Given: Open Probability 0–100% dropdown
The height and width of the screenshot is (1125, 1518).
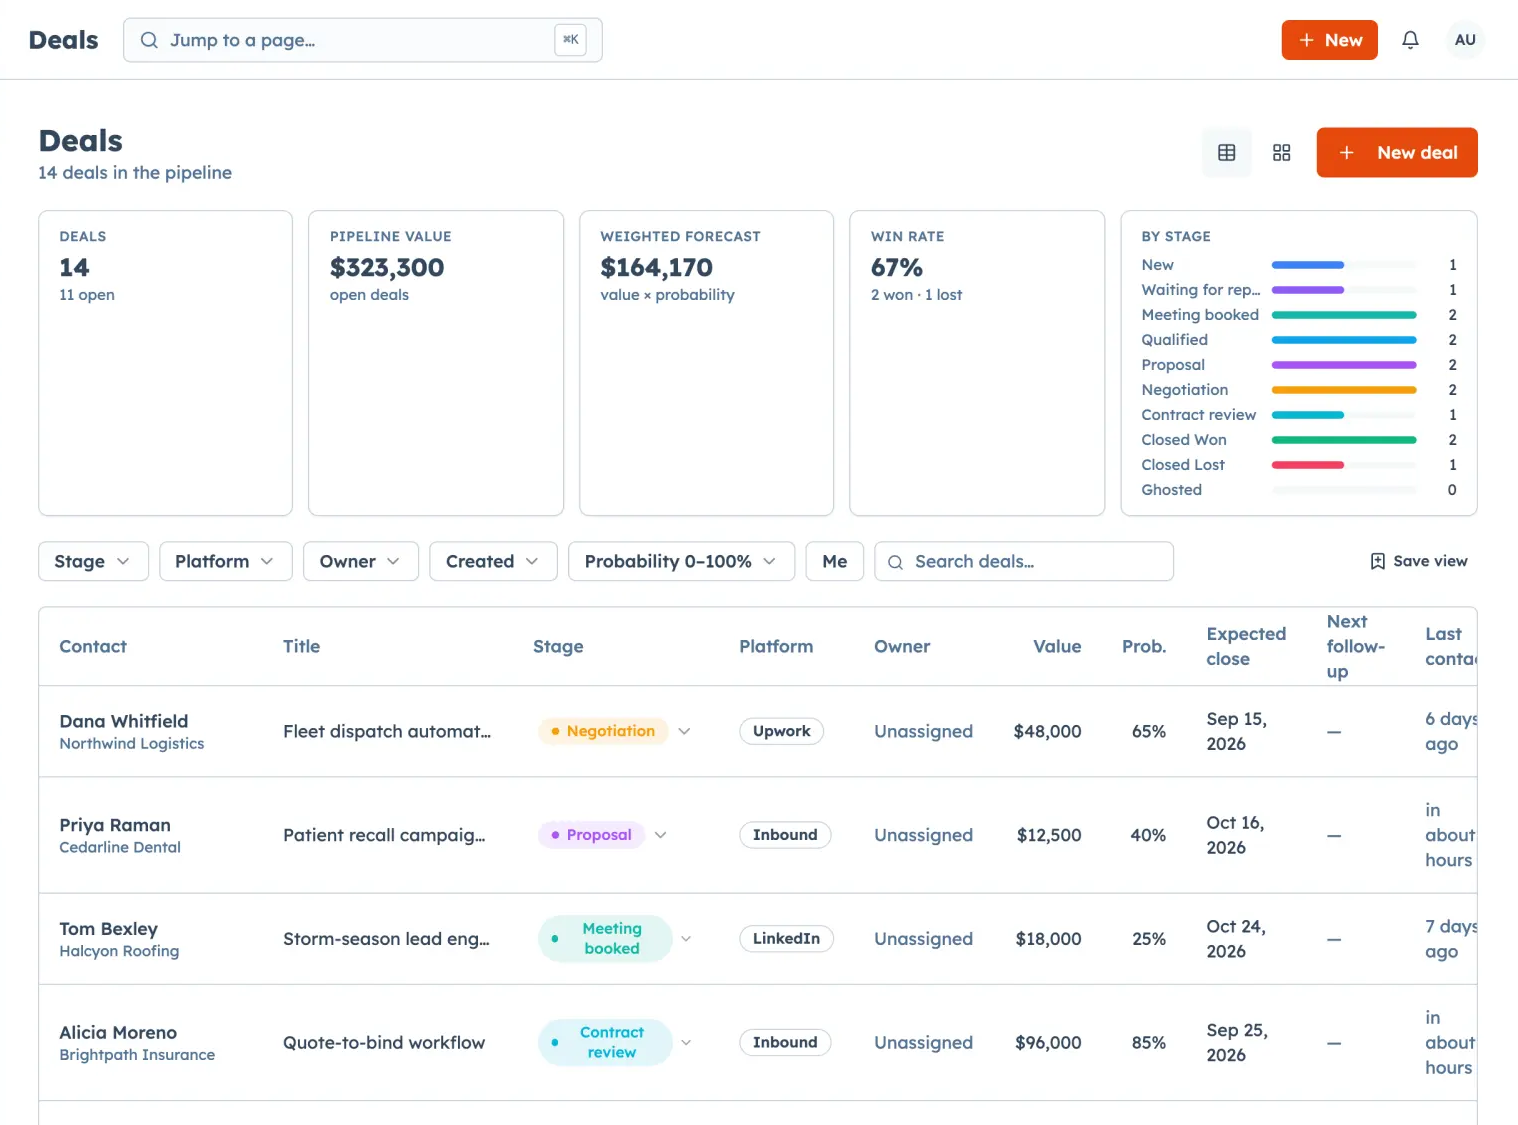Looking at the screenshot, I should pyautogui.click(x=681, y=561).
